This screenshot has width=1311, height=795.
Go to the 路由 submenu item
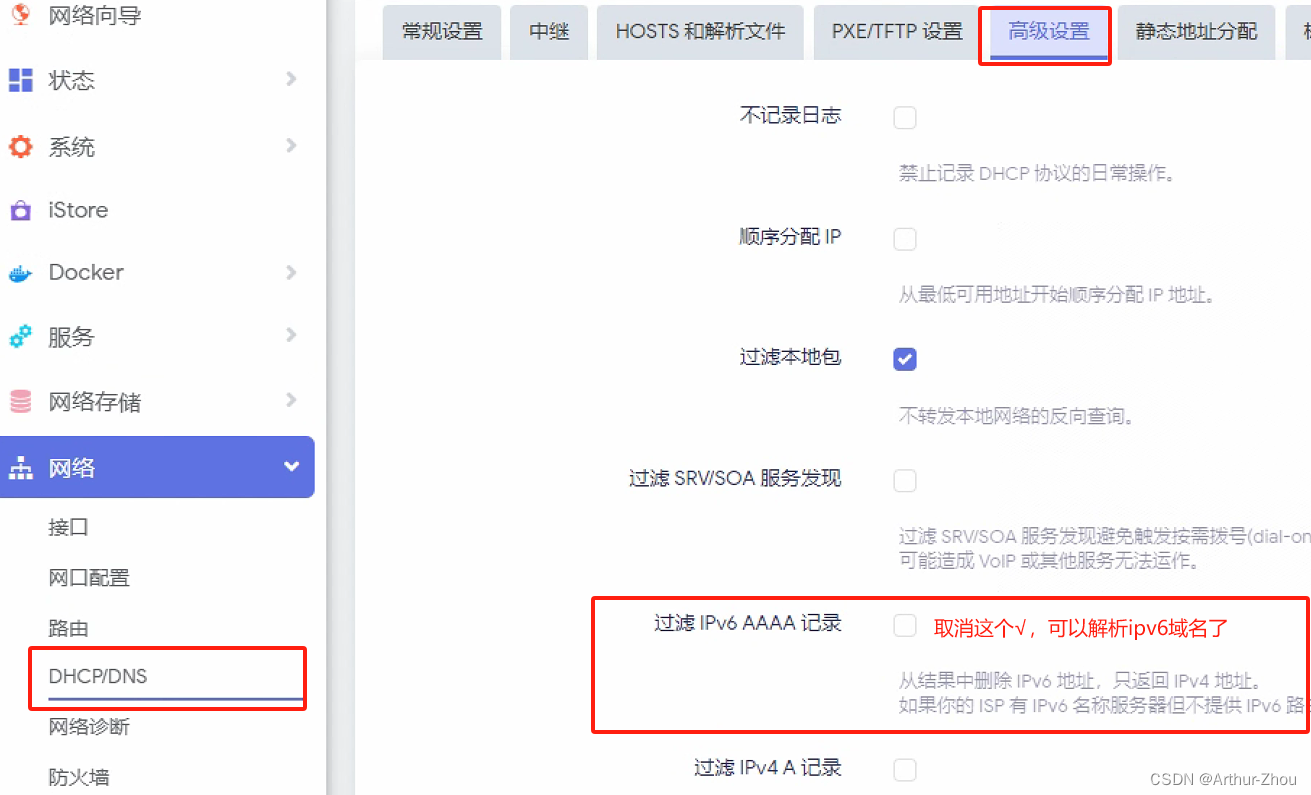click(69, 628)
